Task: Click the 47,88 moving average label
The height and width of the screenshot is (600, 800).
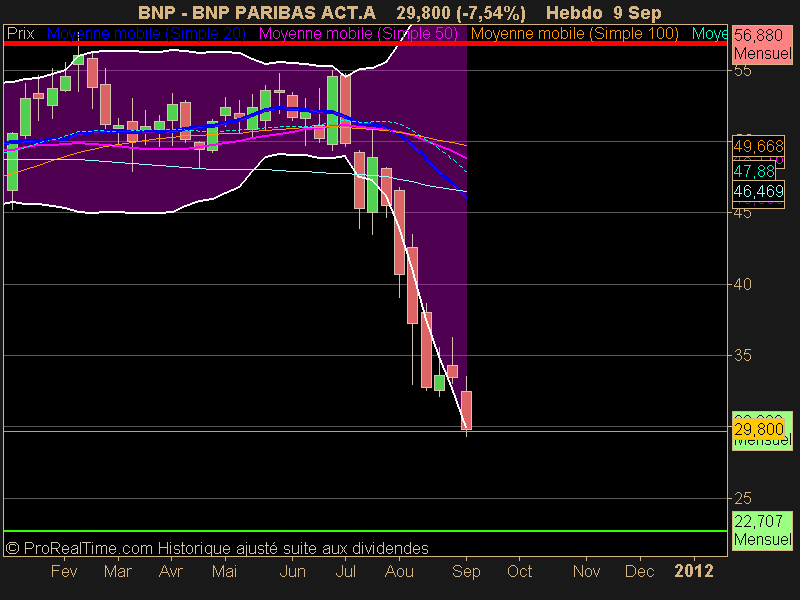Action: pos(754,171)
